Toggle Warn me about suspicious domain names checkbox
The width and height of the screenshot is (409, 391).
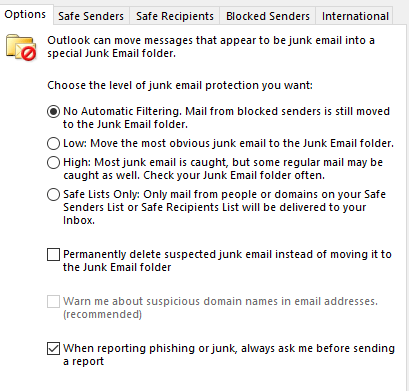[x=53, y=301]
